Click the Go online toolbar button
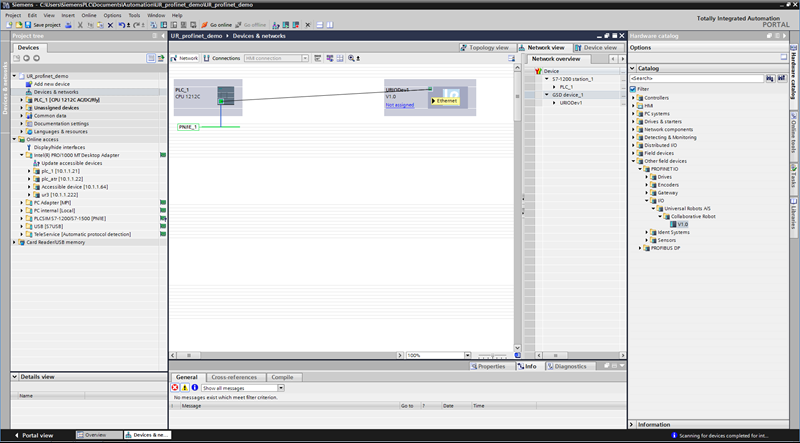The width and height of the screenshot is (800, 443). (220, 24)
